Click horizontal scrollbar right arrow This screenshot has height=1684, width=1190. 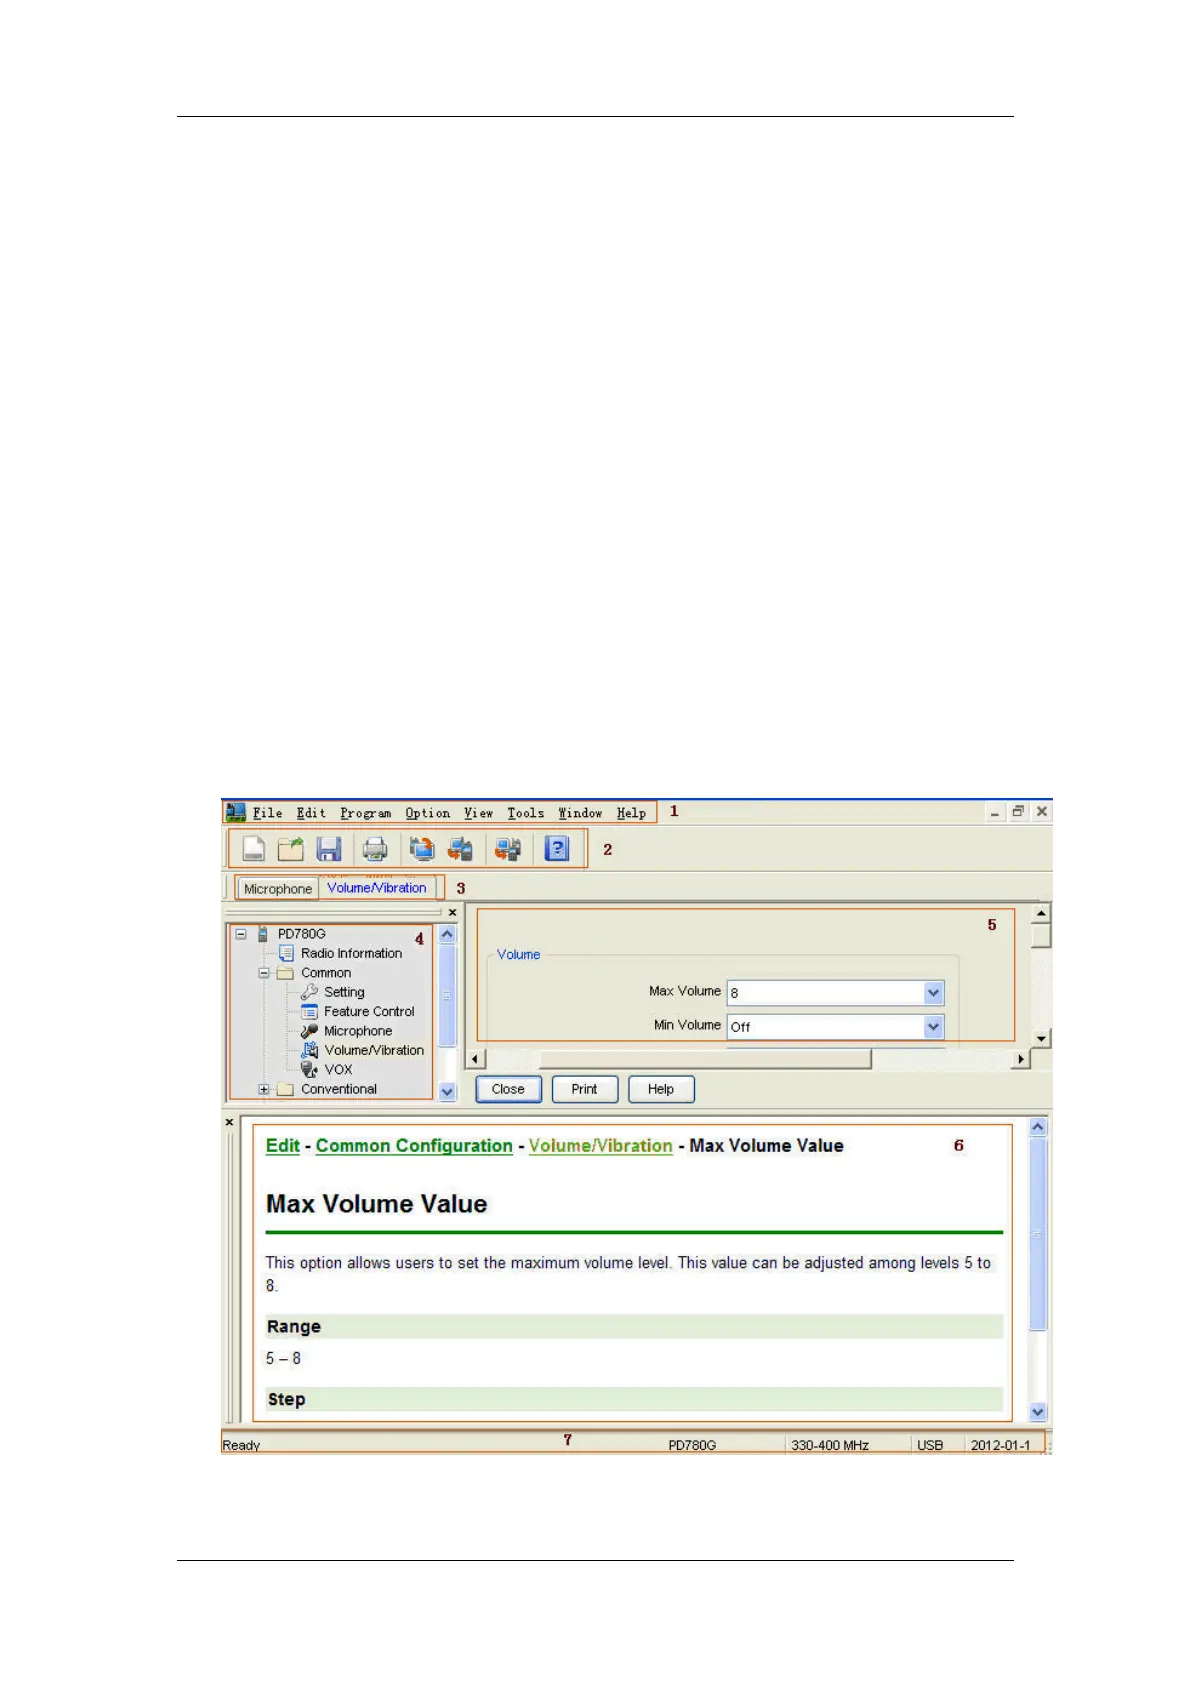(x=1021, y=1059)
